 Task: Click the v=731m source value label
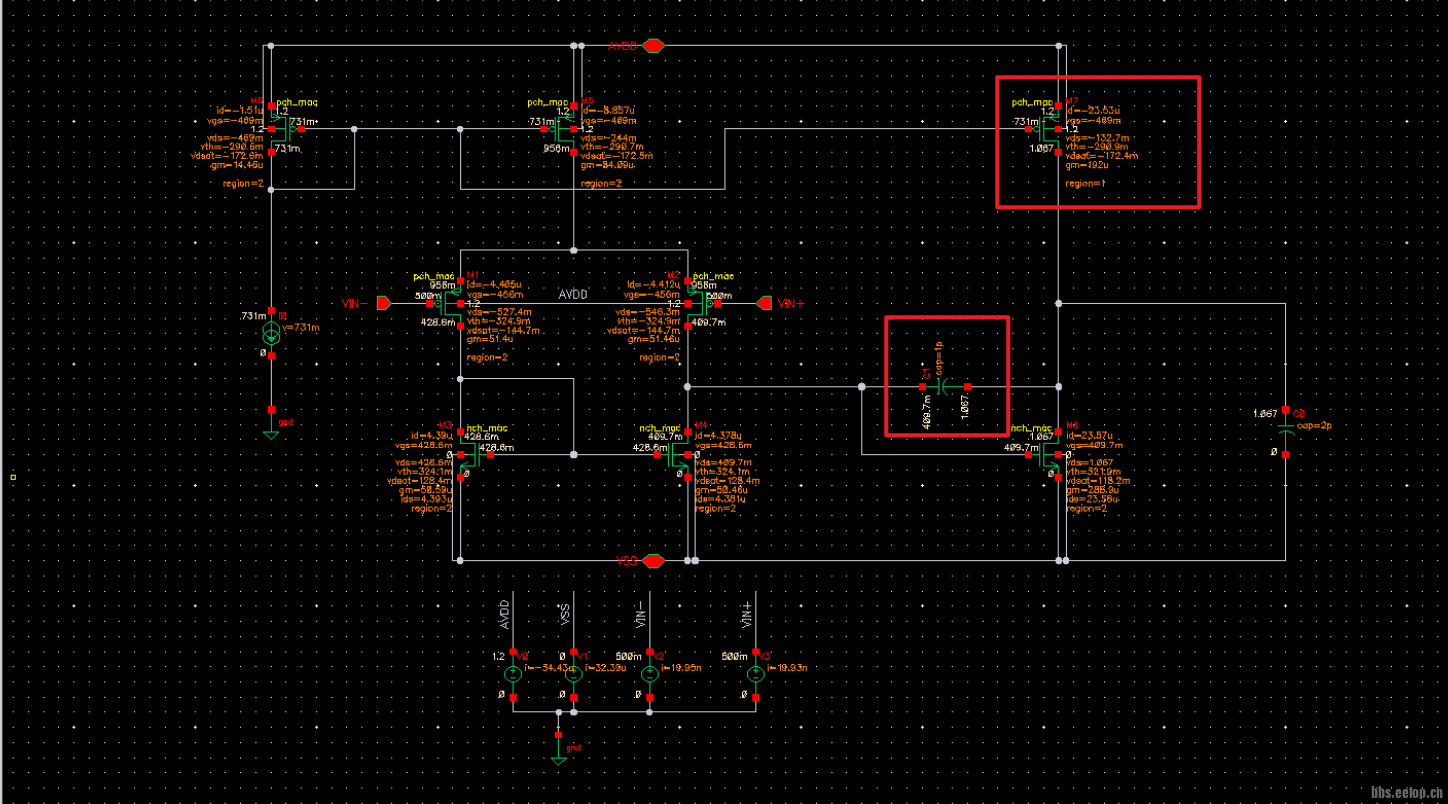tap(302, 327)
